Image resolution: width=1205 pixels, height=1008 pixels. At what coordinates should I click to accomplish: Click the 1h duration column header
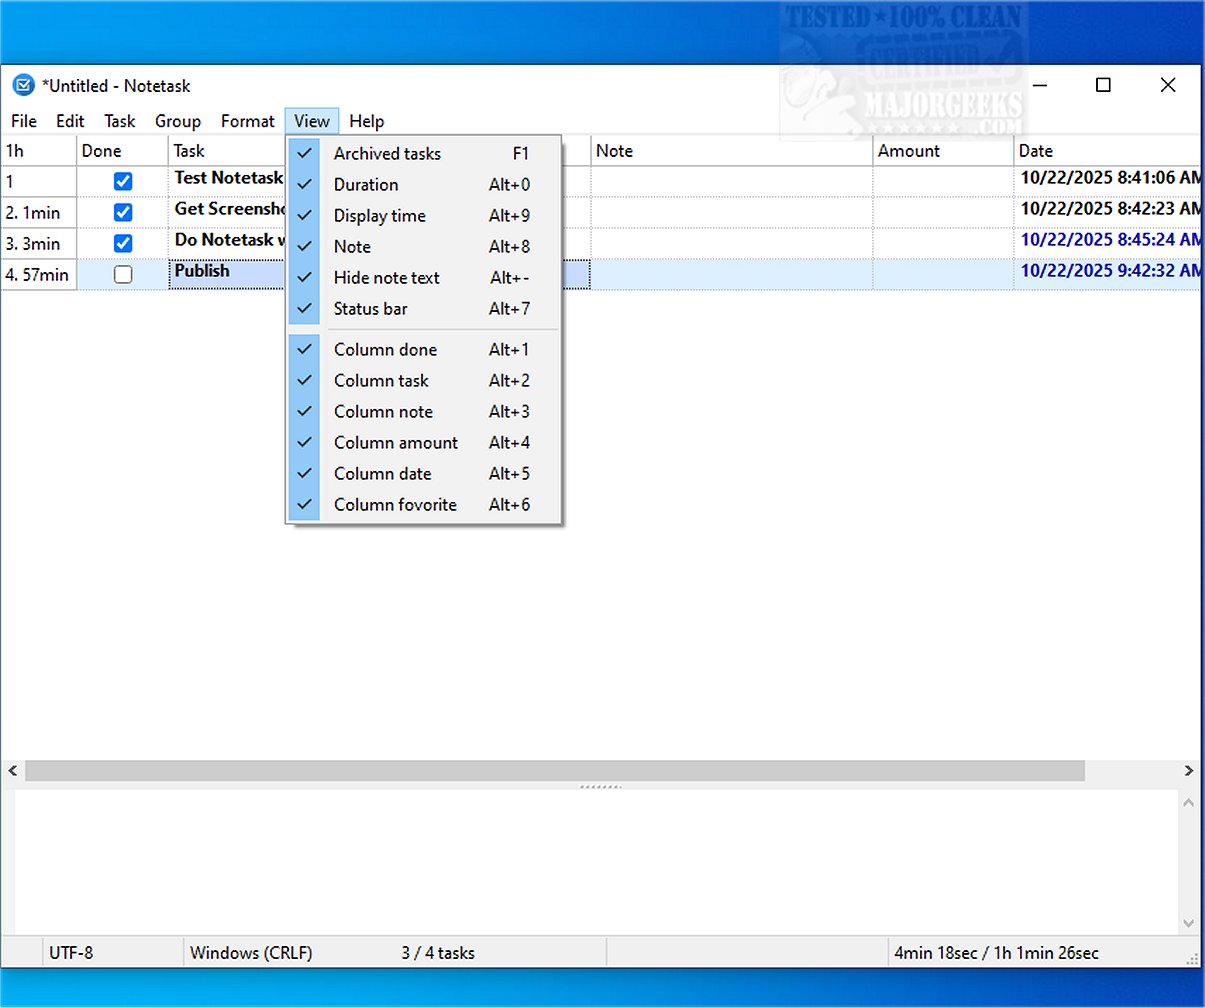[x=39, y=151]
